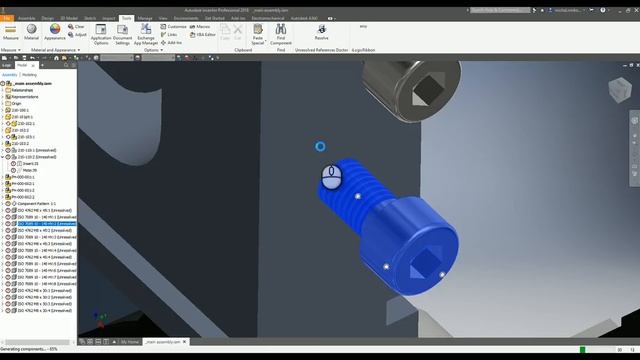
Task: Launch the VBA Editor
Action: (202, 35)
